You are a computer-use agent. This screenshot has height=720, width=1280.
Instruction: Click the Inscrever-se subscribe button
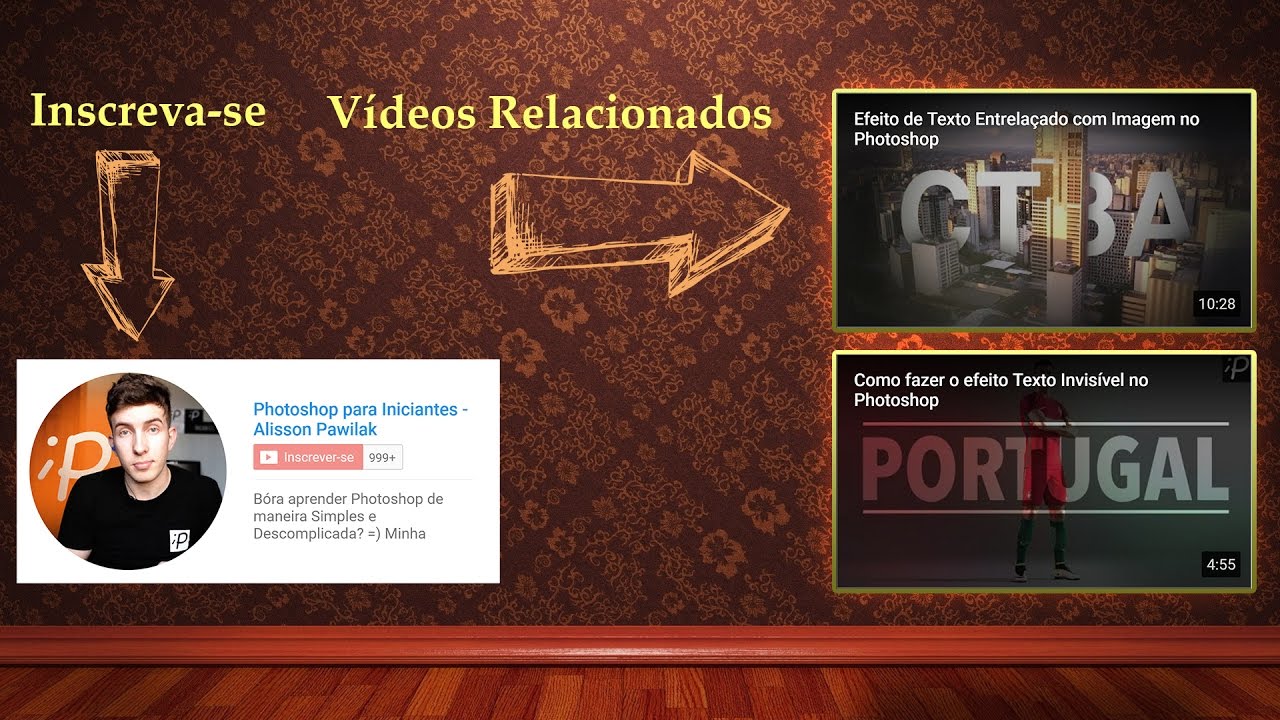click(308, 457)
